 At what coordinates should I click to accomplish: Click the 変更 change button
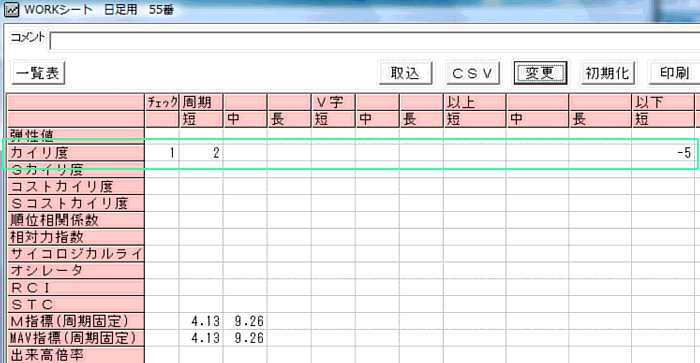tap(540, 73)
